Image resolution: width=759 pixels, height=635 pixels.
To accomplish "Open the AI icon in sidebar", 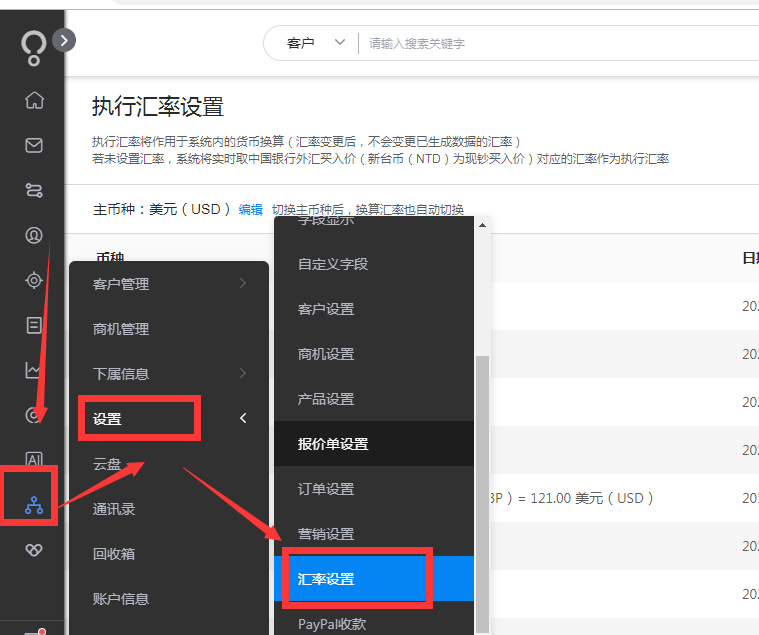I will tap(34, 458).
